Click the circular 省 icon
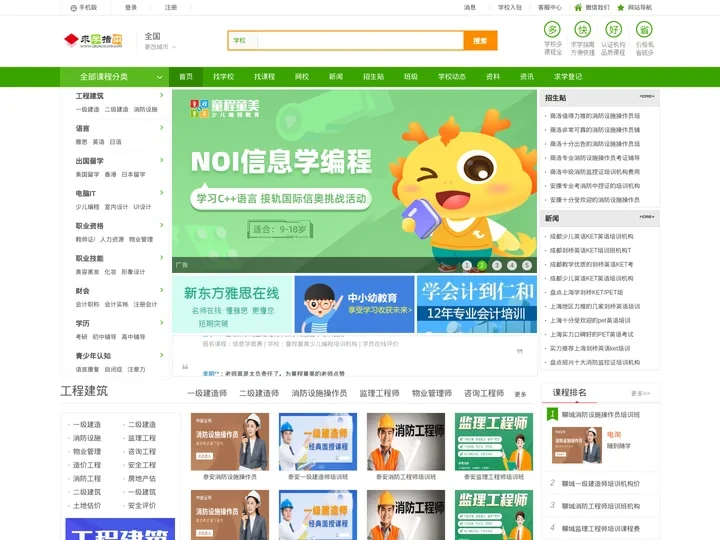 tap(644, 30)
